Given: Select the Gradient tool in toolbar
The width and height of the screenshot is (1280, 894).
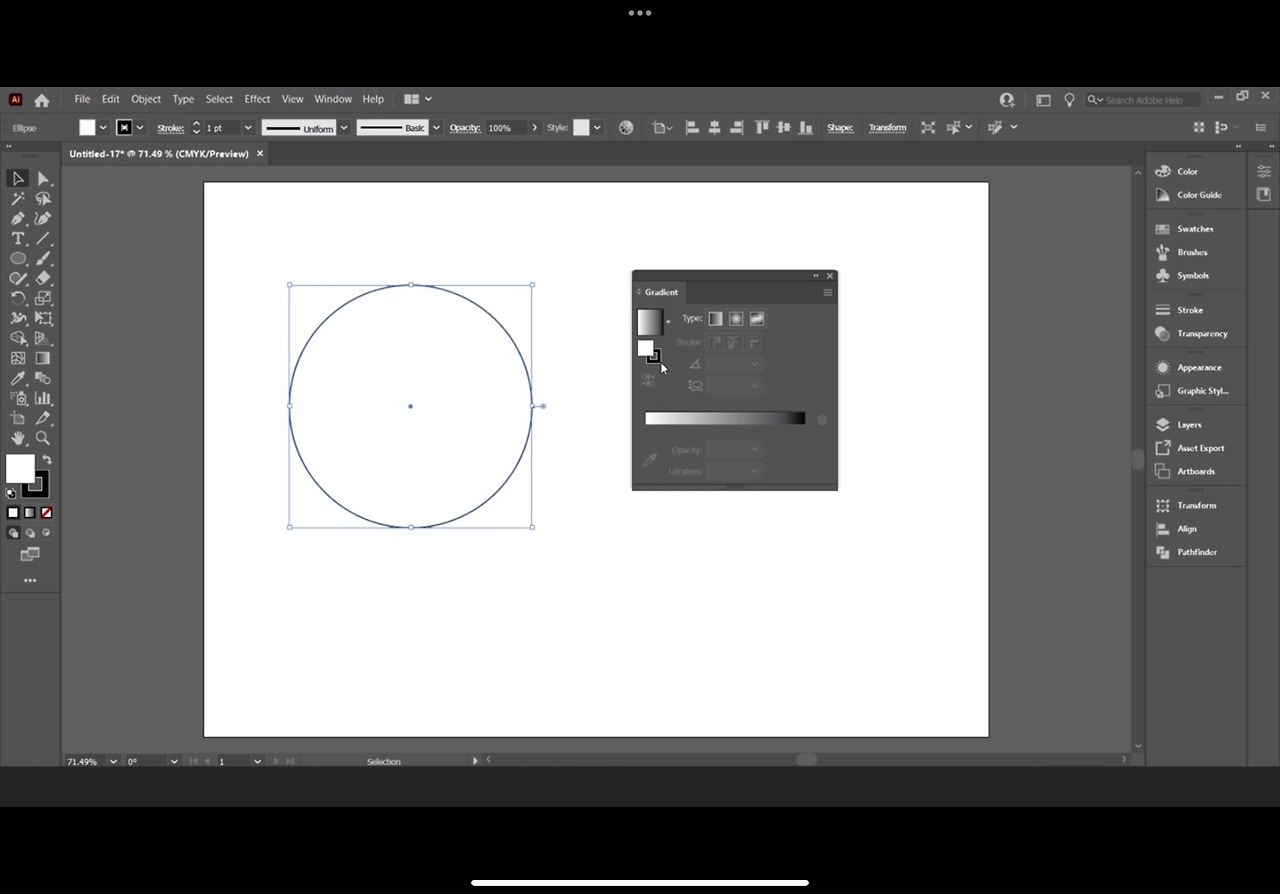Looking at the screenshot, I should 43,358.
